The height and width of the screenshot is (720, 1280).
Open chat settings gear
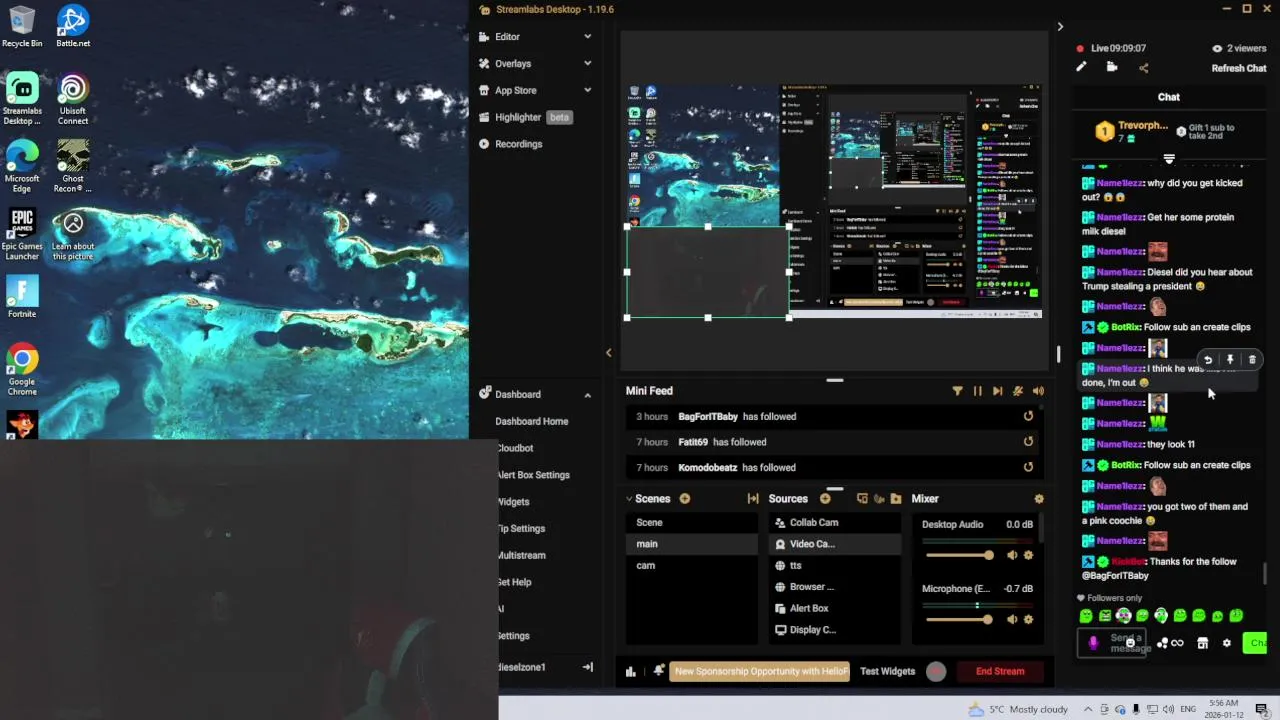[x=1227, y=643]
